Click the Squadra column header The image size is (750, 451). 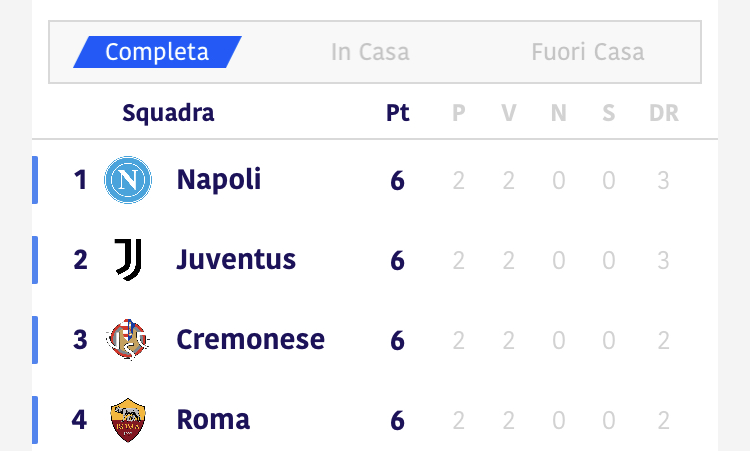168,113
